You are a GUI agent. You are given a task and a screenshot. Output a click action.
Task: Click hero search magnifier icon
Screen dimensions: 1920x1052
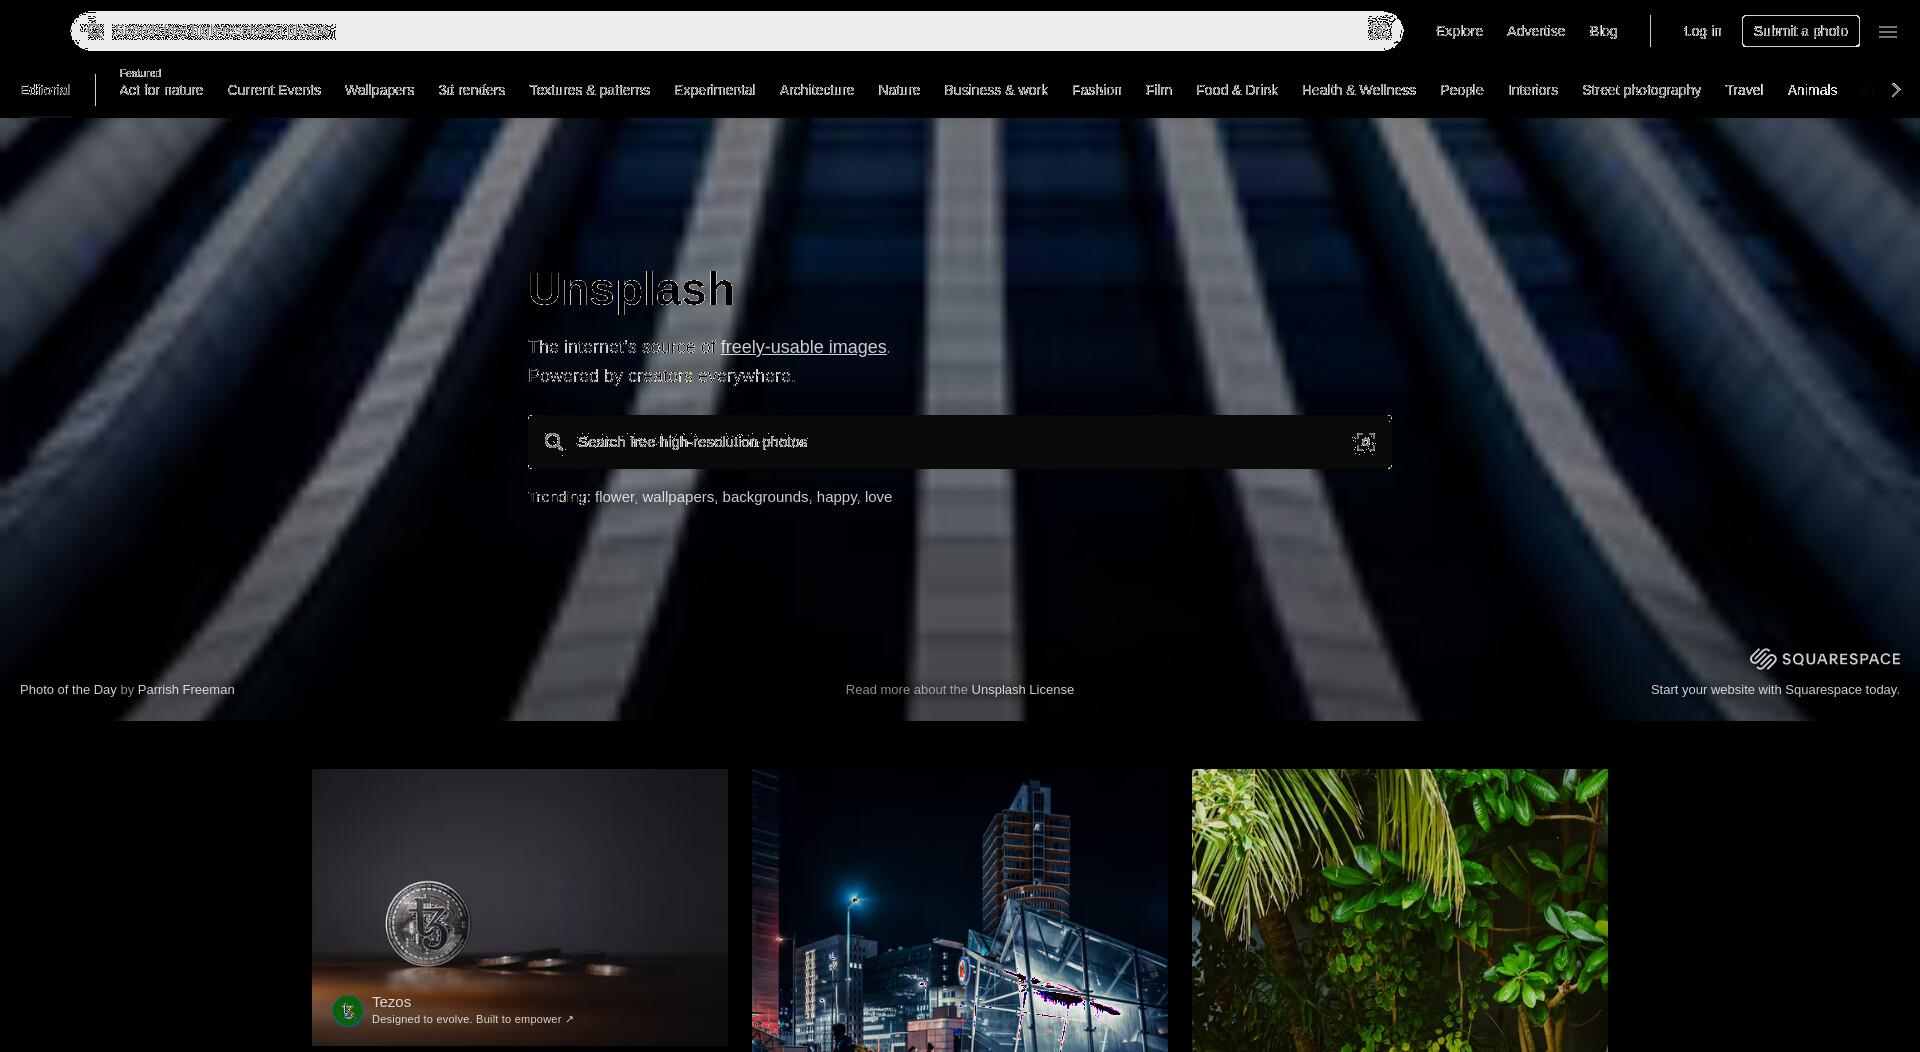tap(554, 442)
